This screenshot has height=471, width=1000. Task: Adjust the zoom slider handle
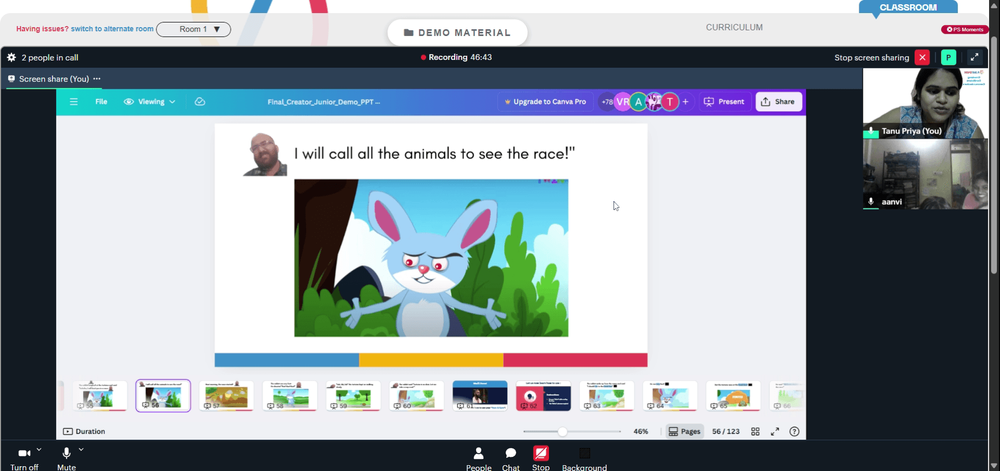[562, 431]
